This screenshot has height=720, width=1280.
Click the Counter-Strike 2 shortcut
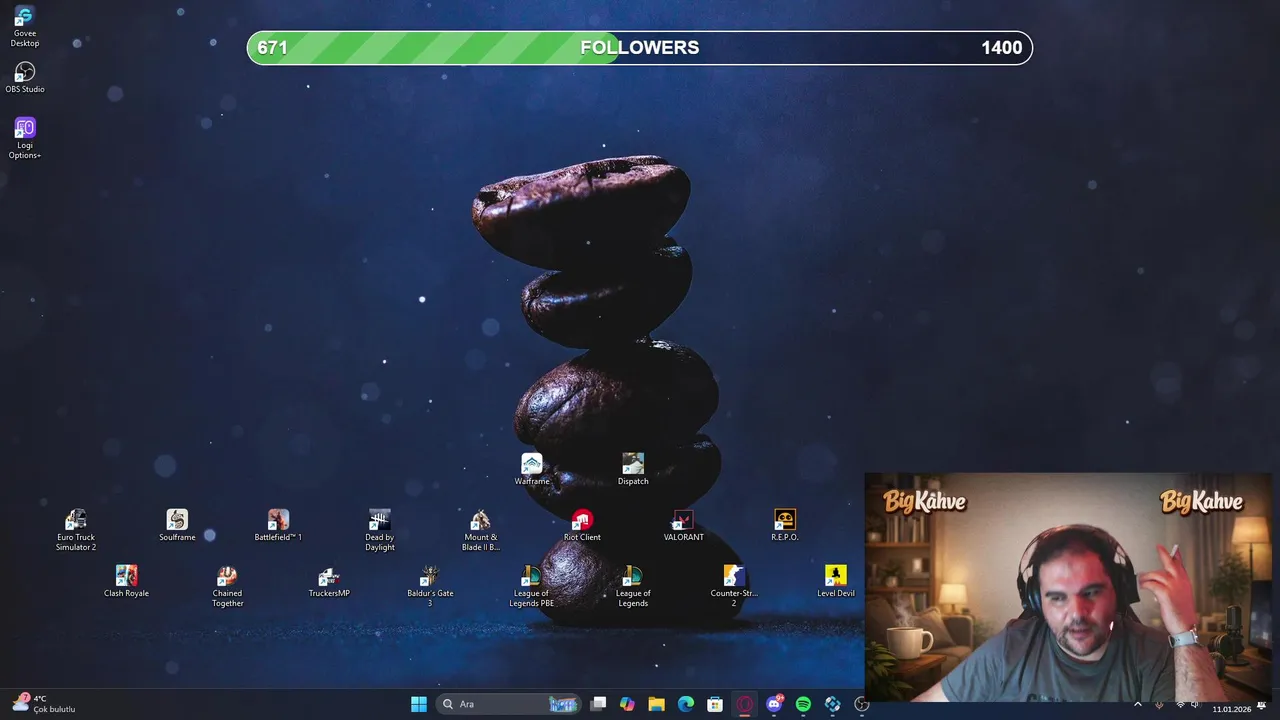(734, 586)
